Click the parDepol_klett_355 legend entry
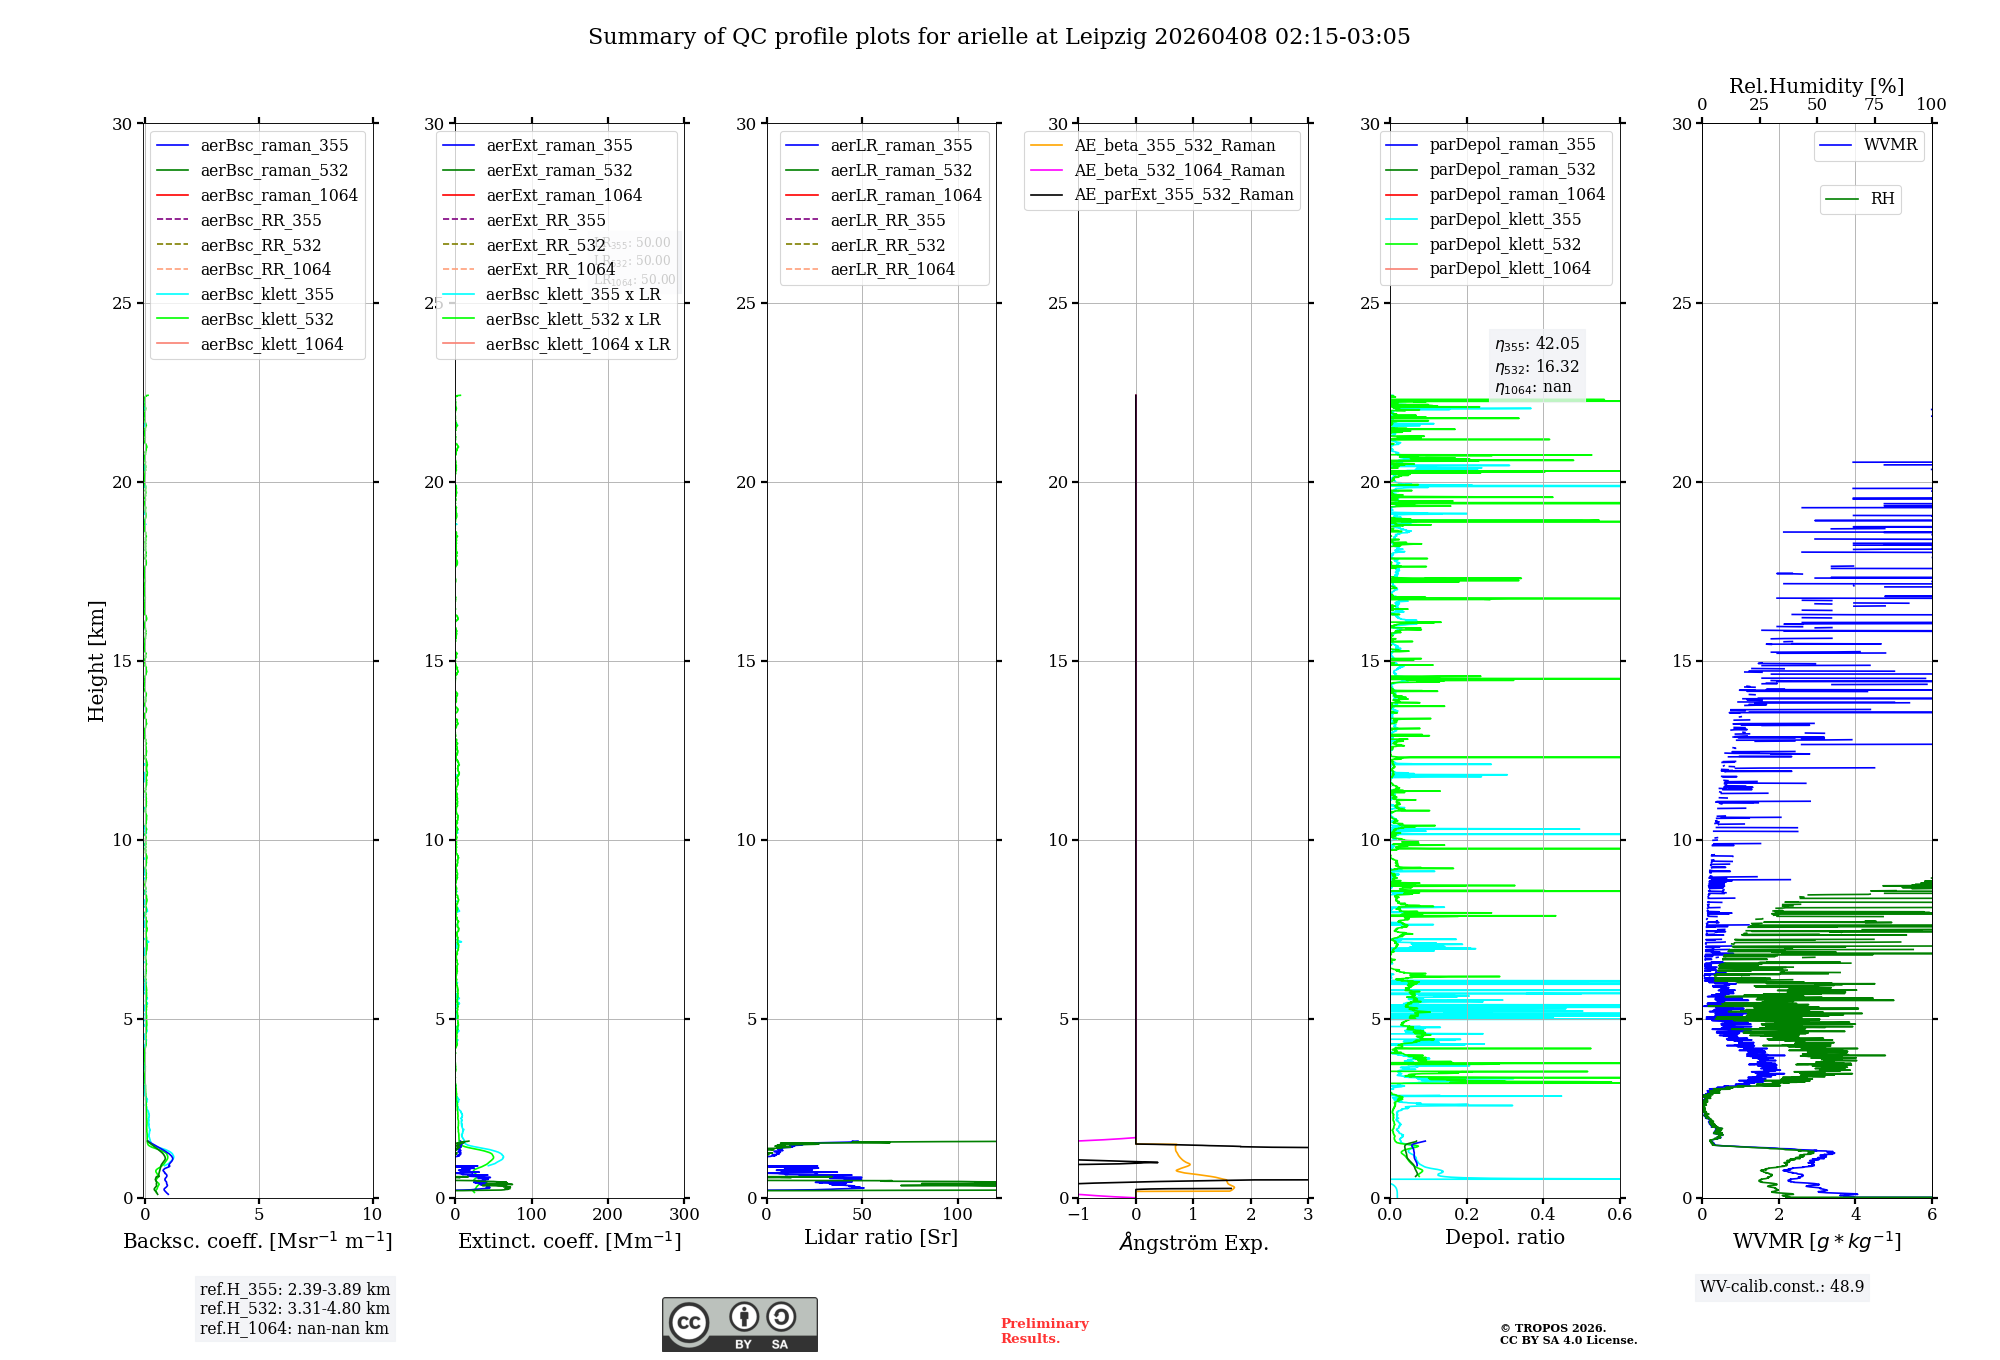 1504,220
